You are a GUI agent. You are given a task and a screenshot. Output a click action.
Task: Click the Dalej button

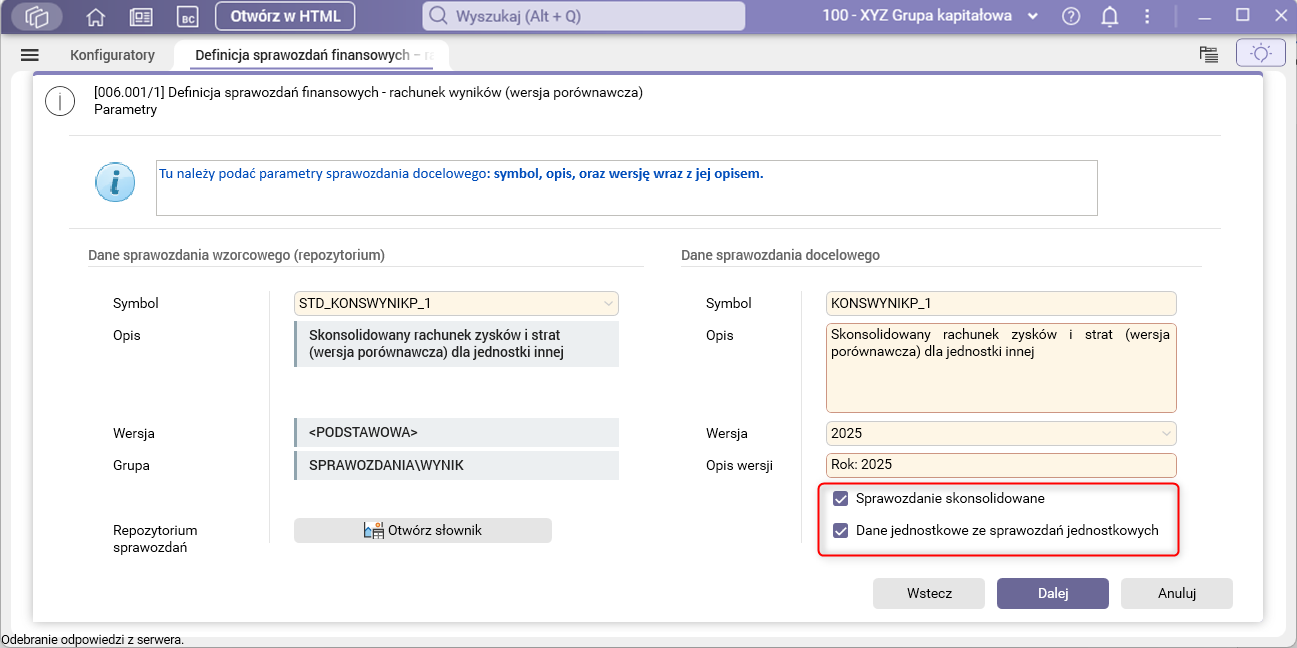click(x=1052, y=593)
